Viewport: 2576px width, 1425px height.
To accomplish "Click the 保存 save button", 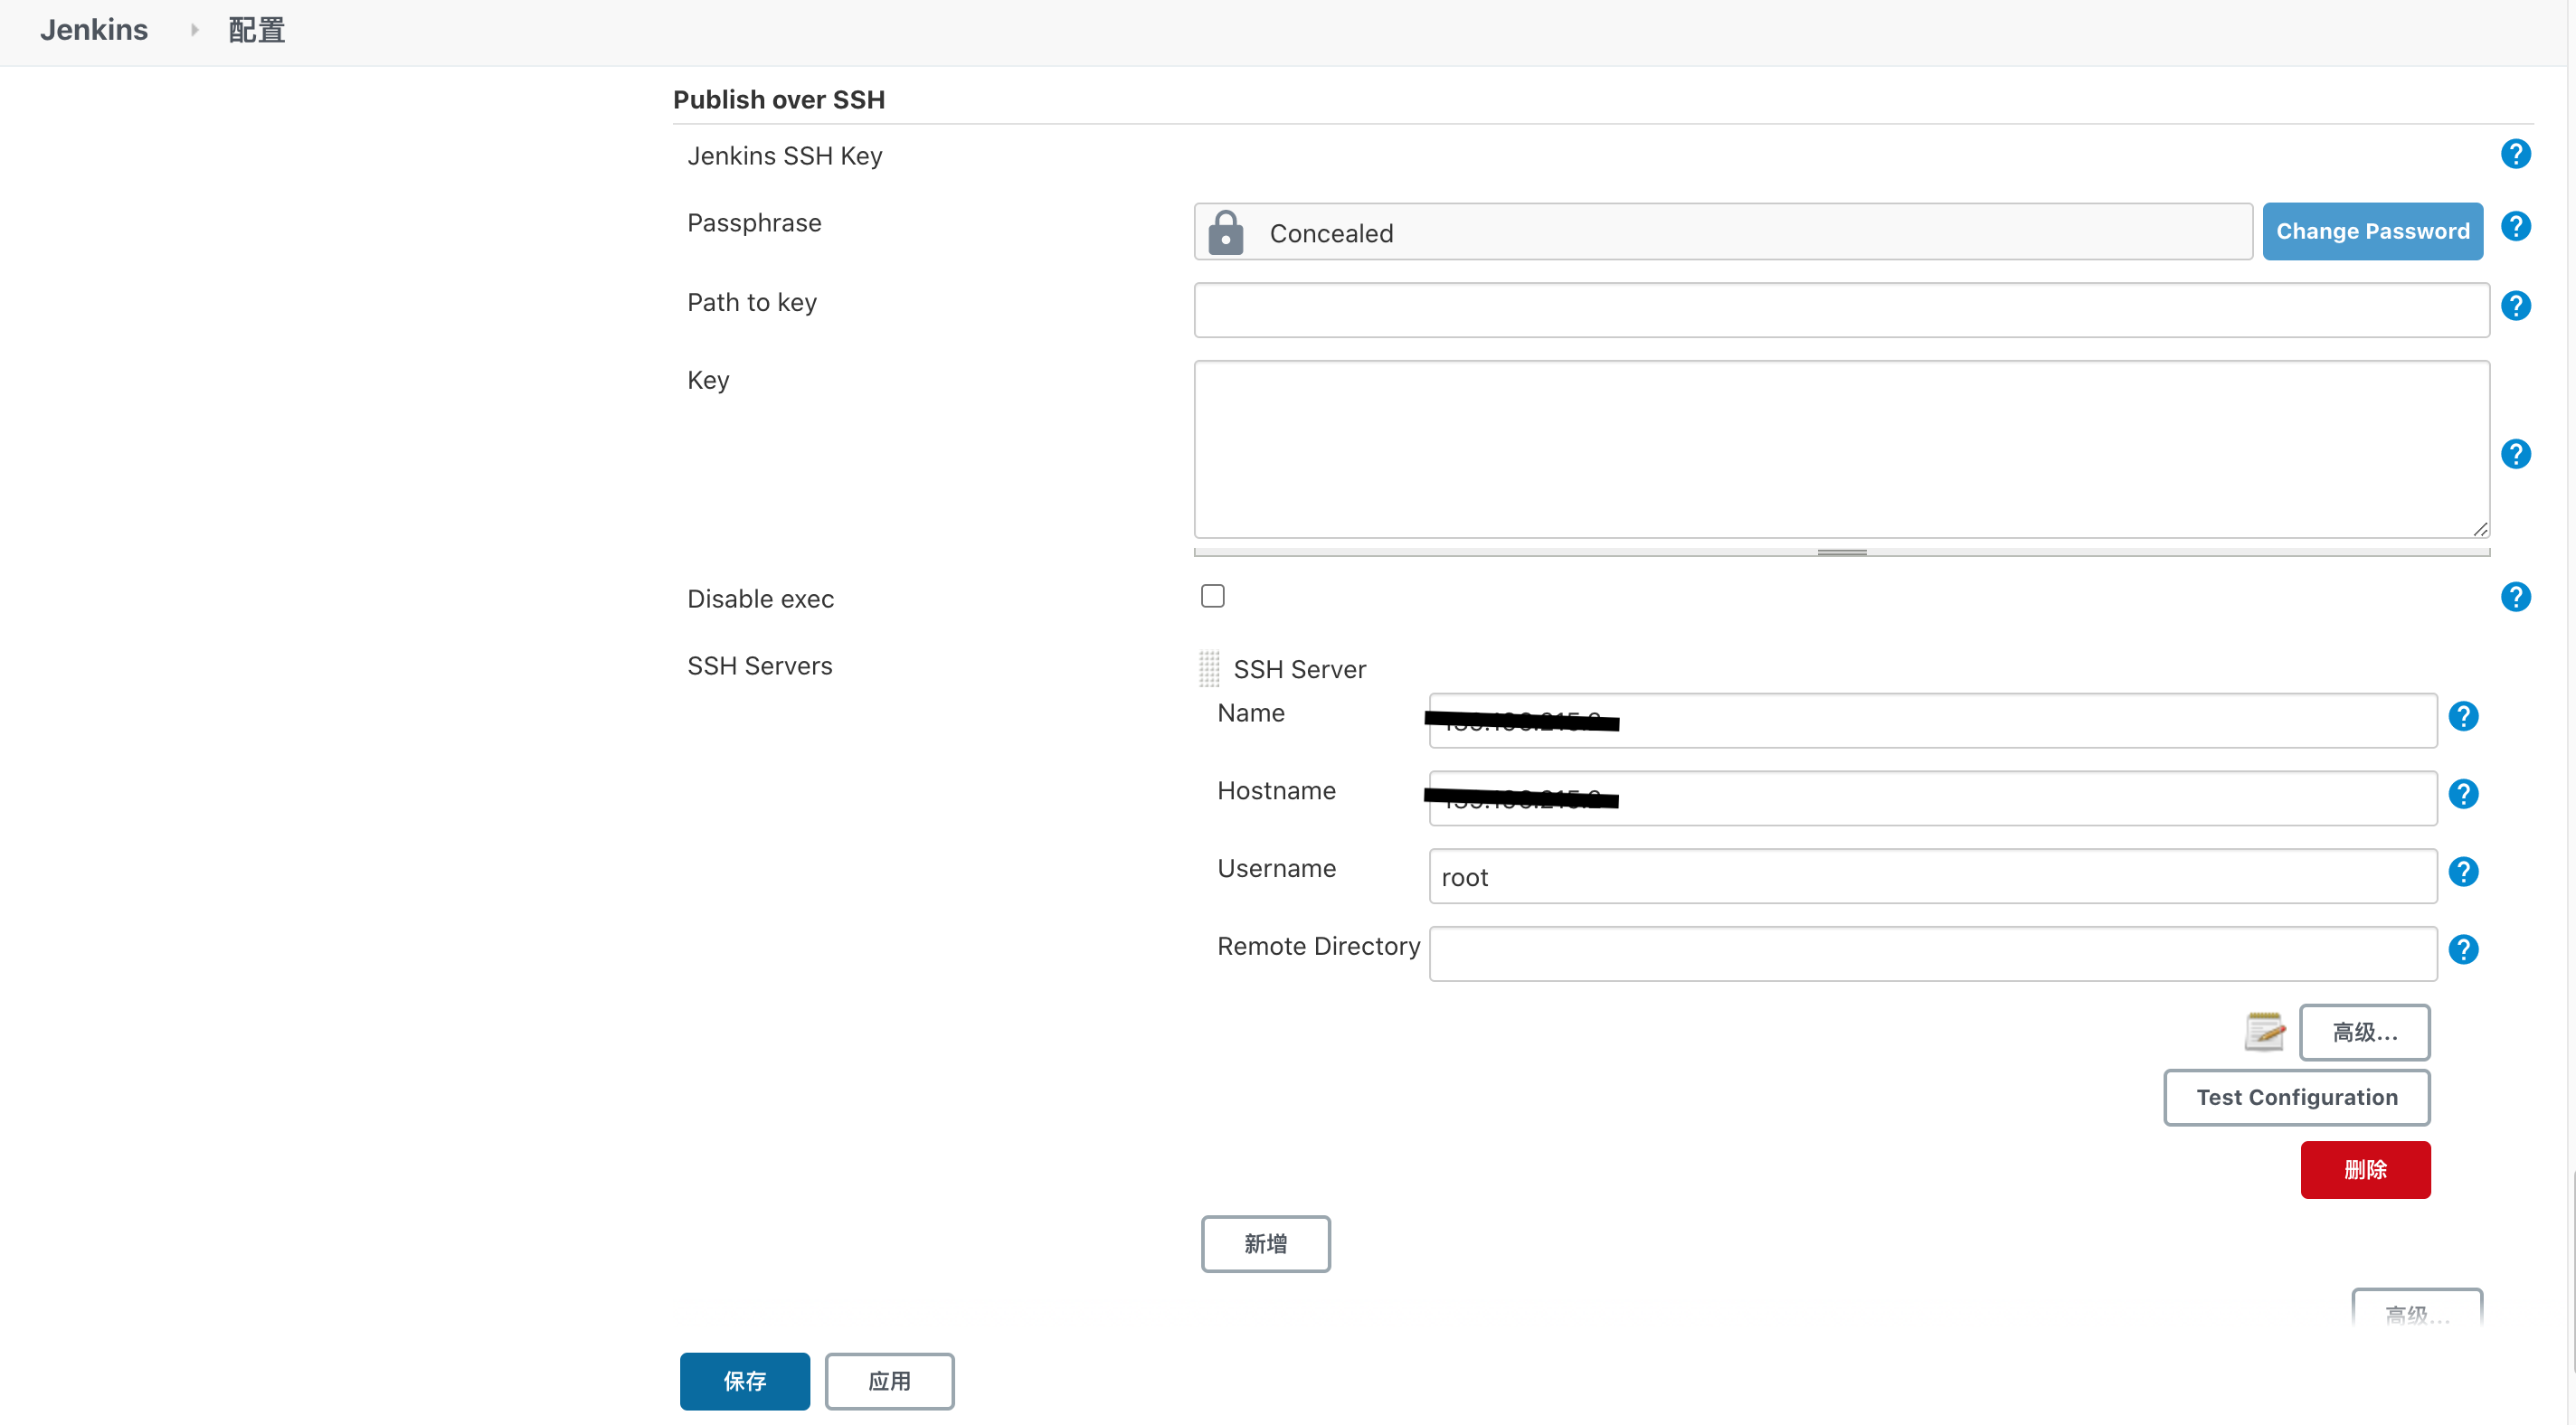I will pos(744,1380).
